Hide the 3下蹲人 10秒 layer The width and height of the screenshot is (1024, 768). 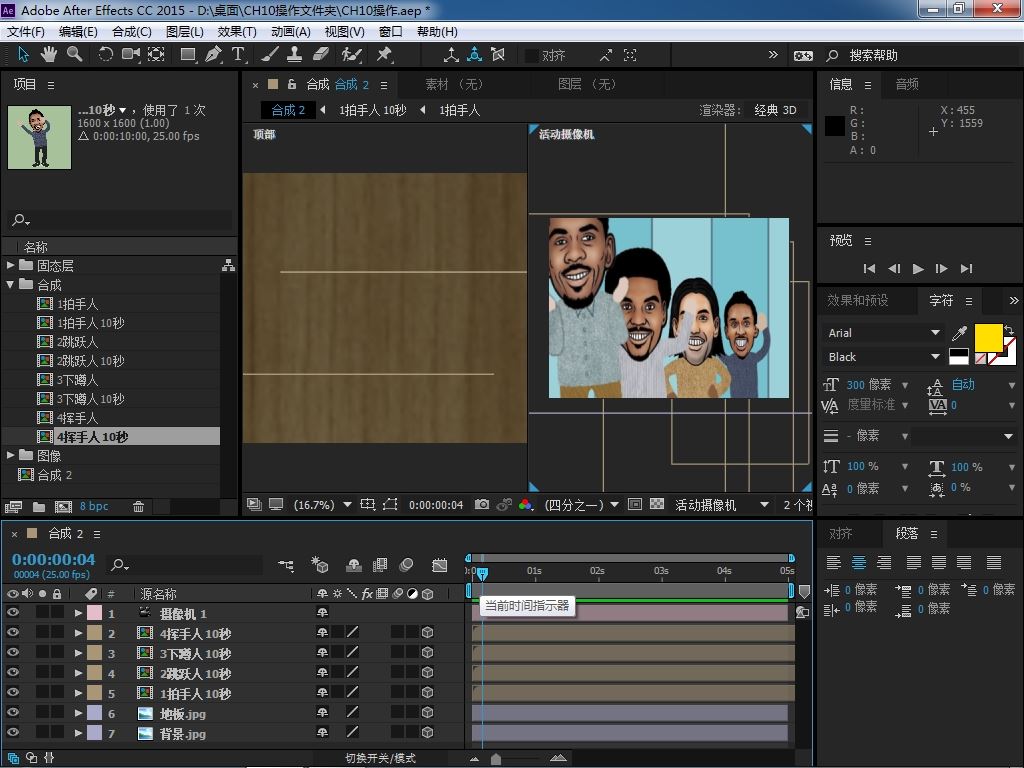point(12,652)
